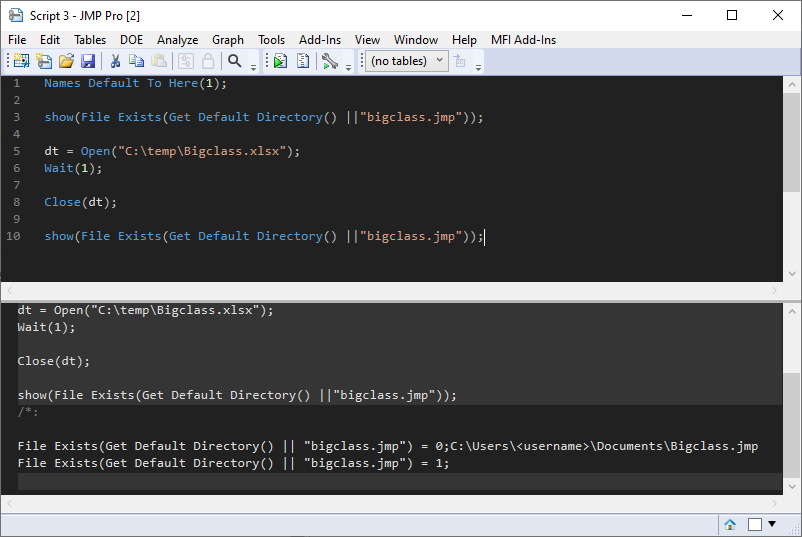
Task: Open the DOE menu
Action: [131, 40]
